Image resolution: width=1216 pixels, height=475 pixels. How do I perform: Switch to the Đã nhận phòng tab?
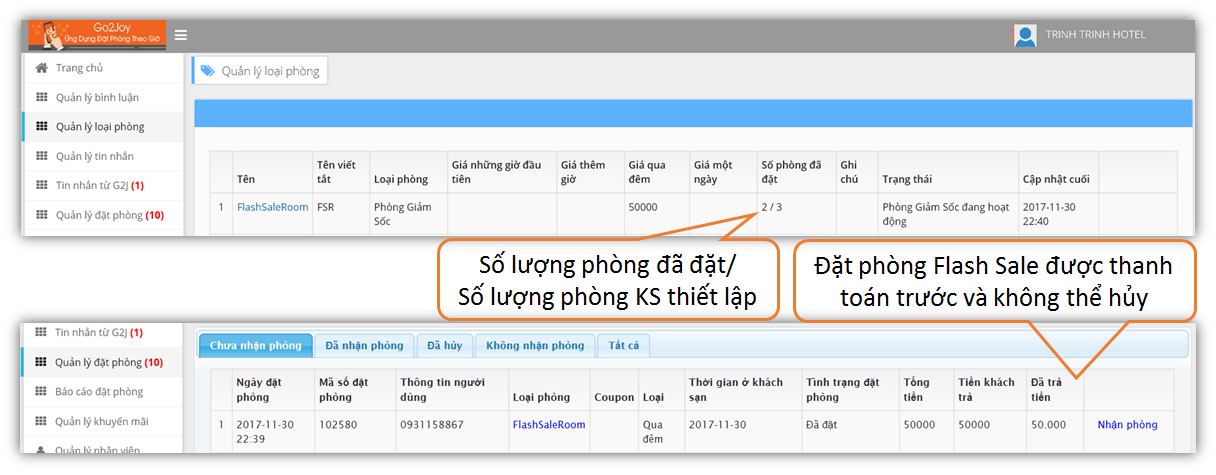pyautogui.click(x=364, y=345)
